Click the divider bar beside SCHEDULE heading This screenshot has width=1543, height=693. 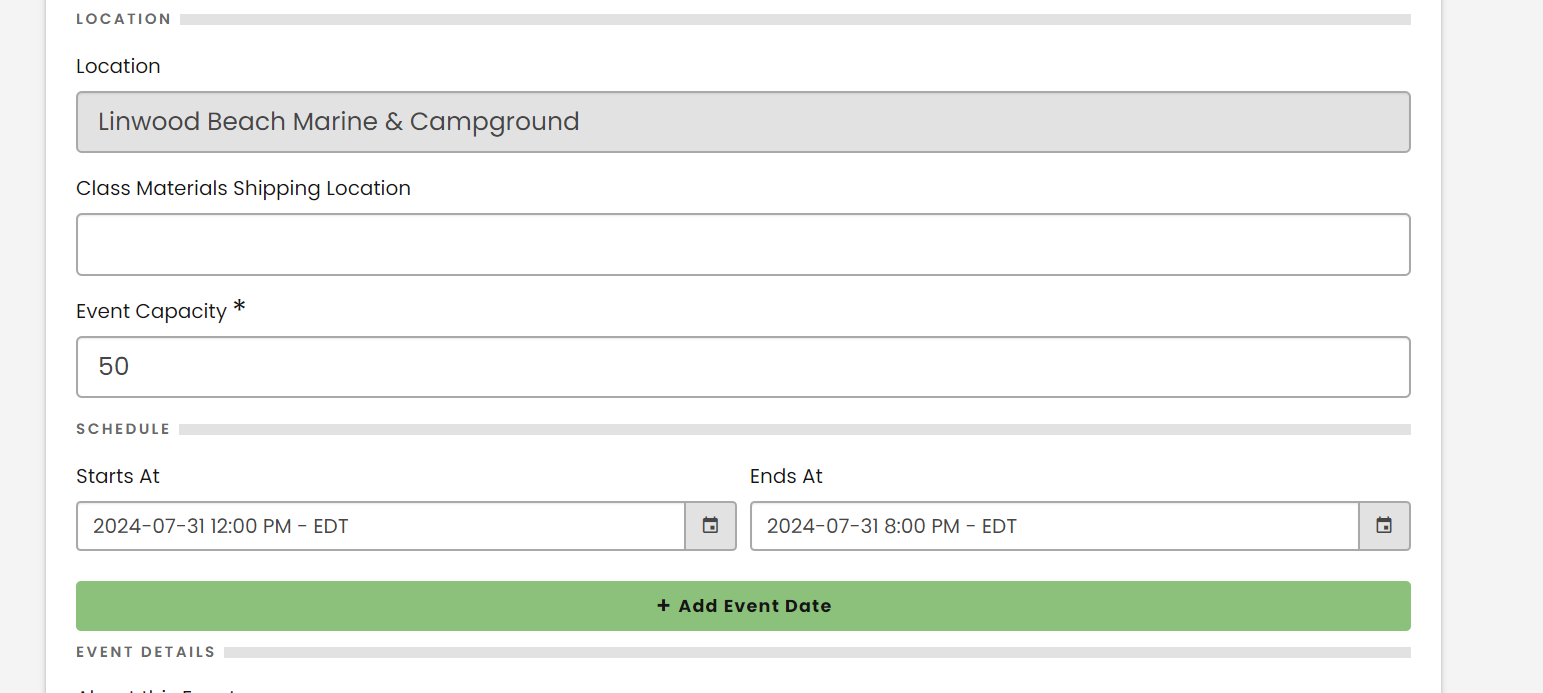[x=794, y=430]
